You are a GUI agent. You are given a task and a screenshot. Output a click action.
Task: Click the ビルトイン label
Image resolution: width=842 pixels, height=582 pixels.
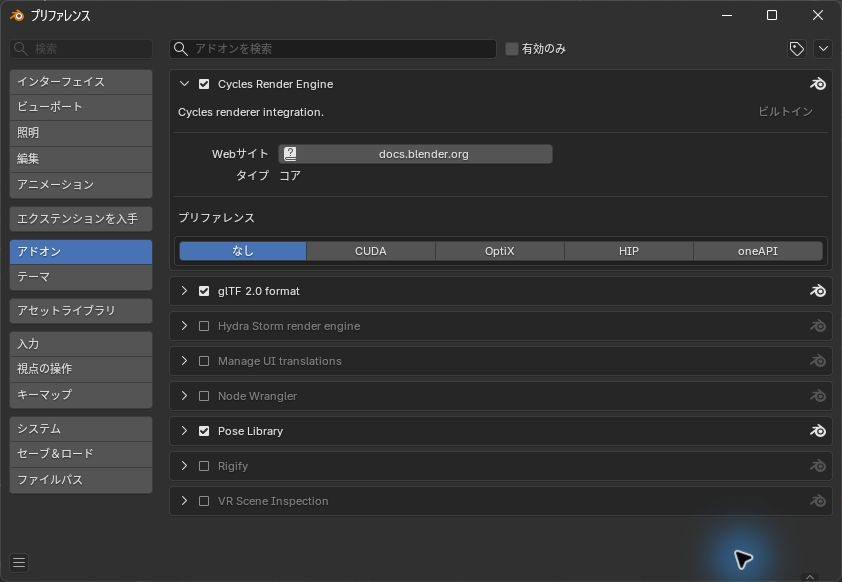coord(785,112)
